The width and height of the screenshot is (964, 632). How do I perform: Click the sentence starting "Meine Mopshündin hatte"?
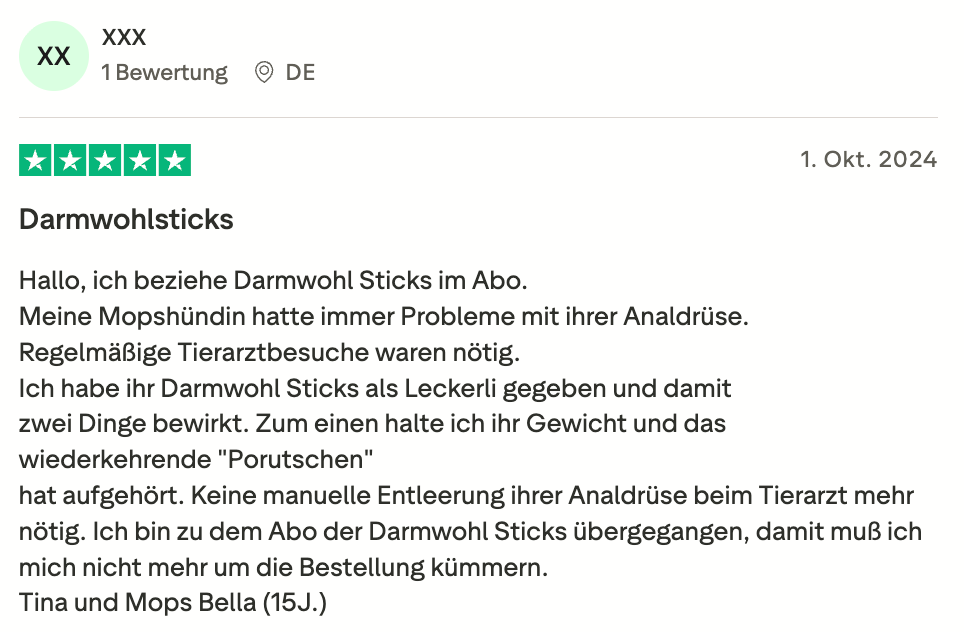tap(384, 317)
